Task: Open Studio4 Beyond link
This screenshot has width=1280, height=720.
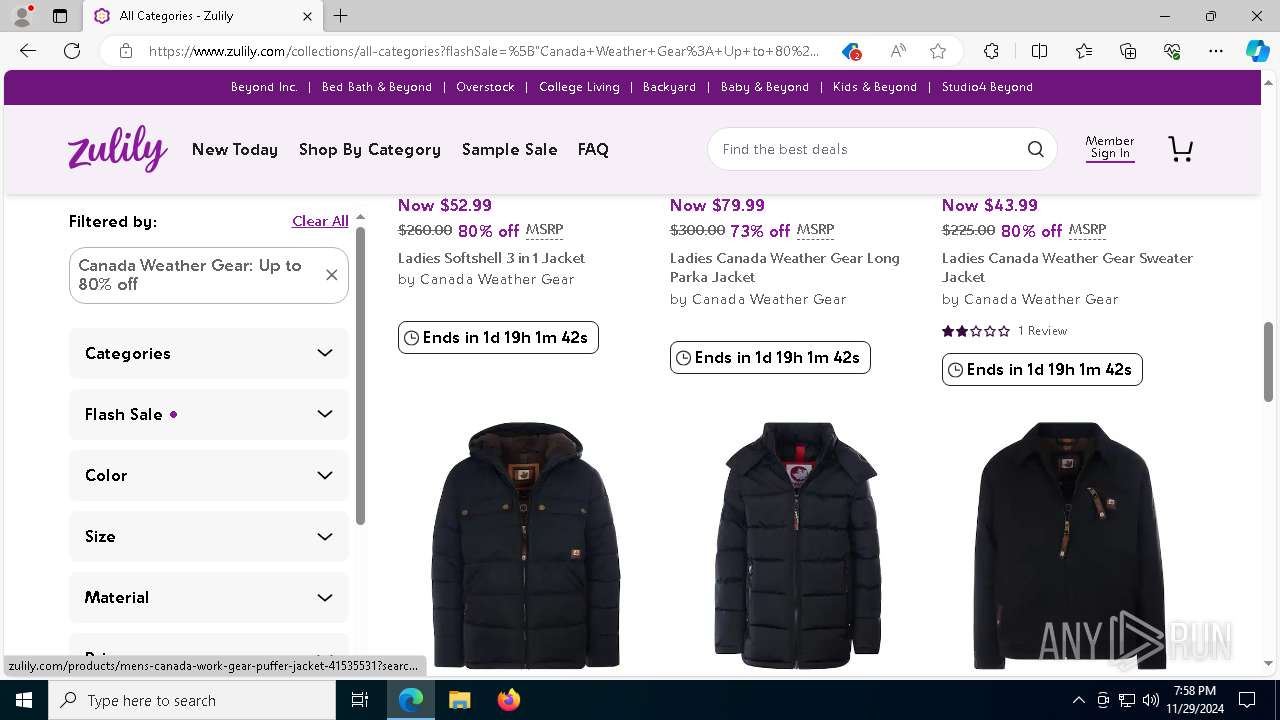Action: pyautogui.click(x=987, y=87)
